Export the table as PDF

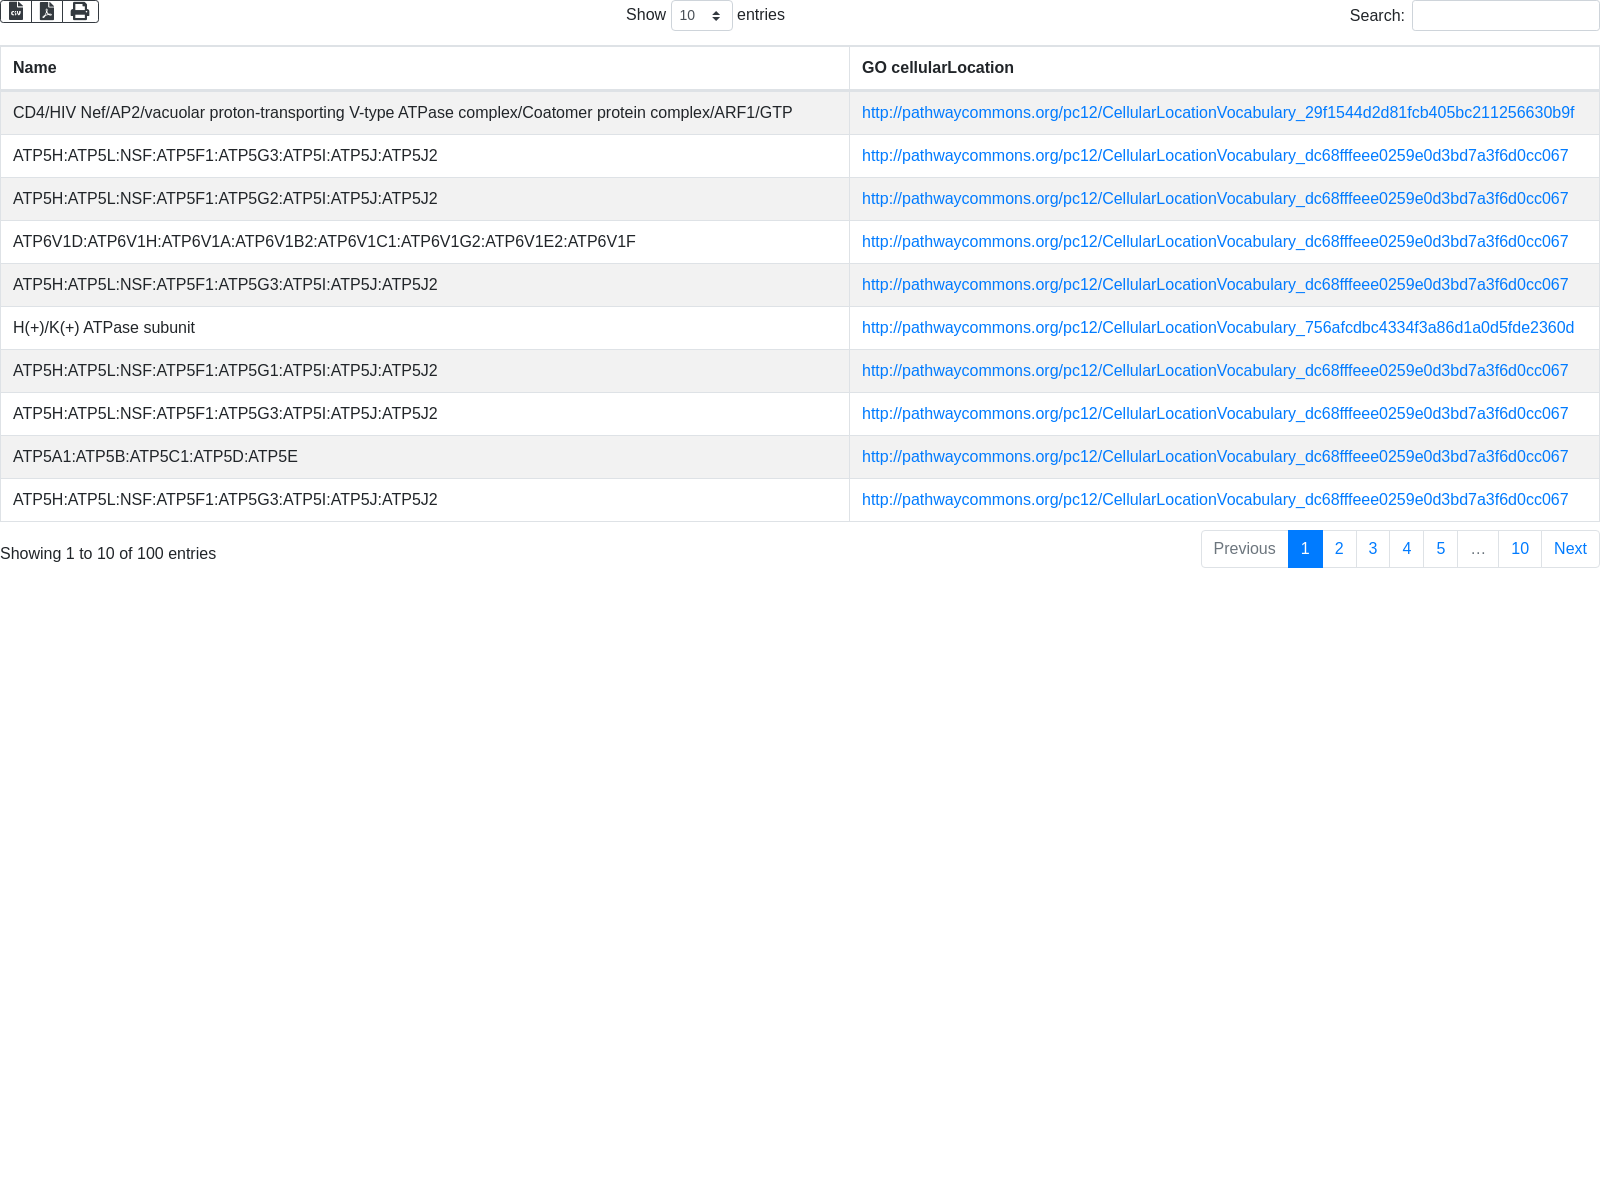[x=47, y=11]
